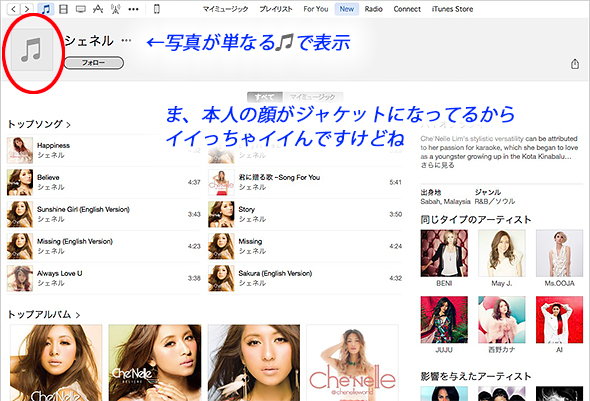Select the すべて filter toggle
This screenshot has height=401, width=590.
(x=265, y=97)
